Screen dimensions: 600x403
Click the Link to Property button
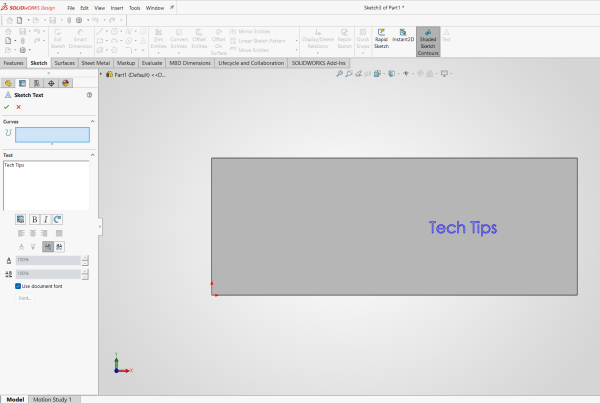21,219
